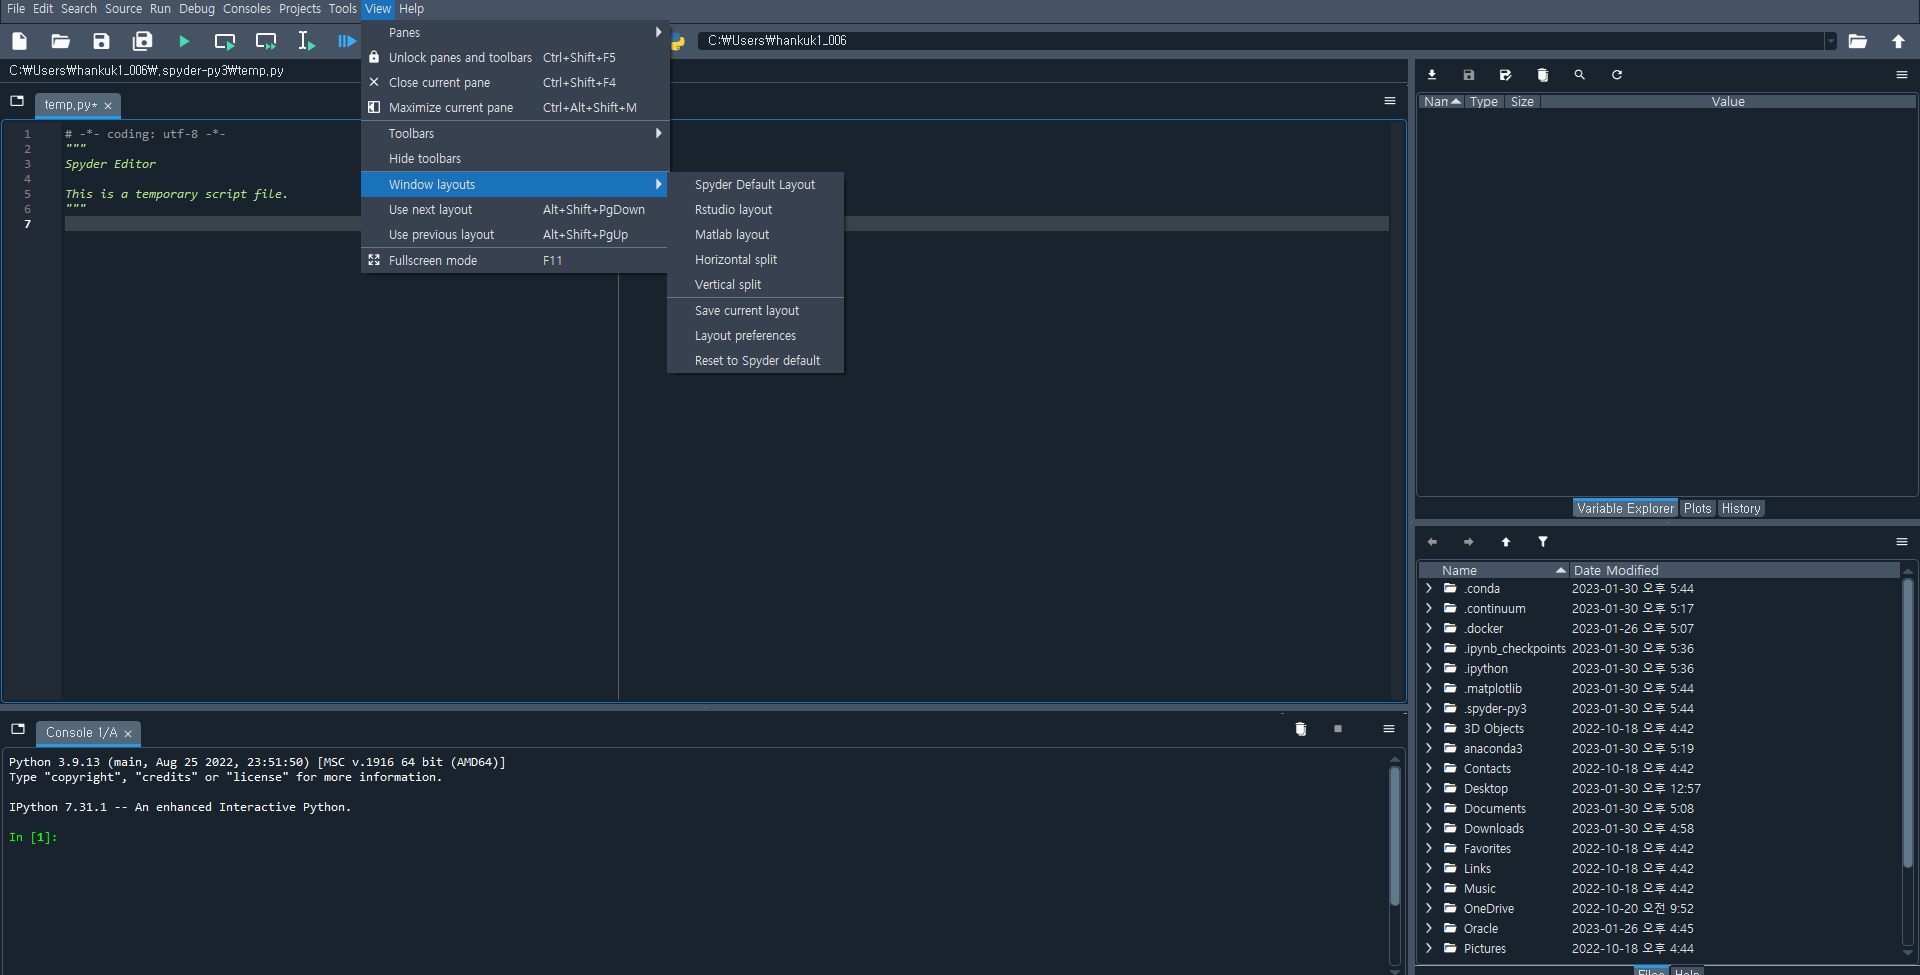Expand the .conda folder

coord(1429,589)
